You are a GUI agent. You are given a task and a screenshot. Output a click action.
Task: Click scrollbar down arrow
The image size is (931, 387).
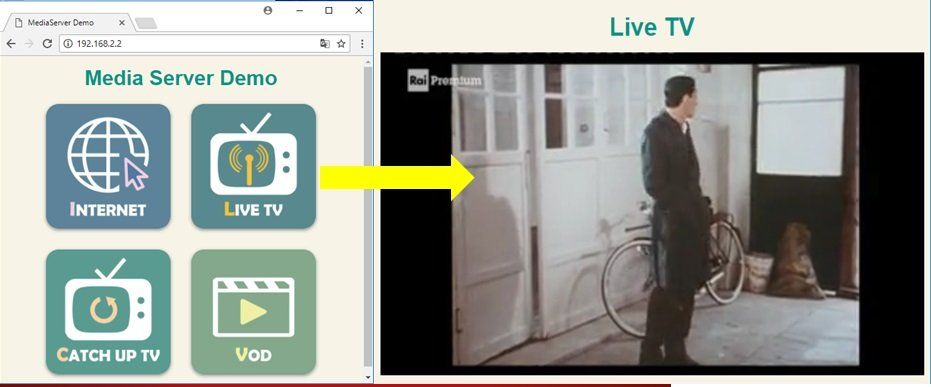pyautogui.click(x=368, y=378)
